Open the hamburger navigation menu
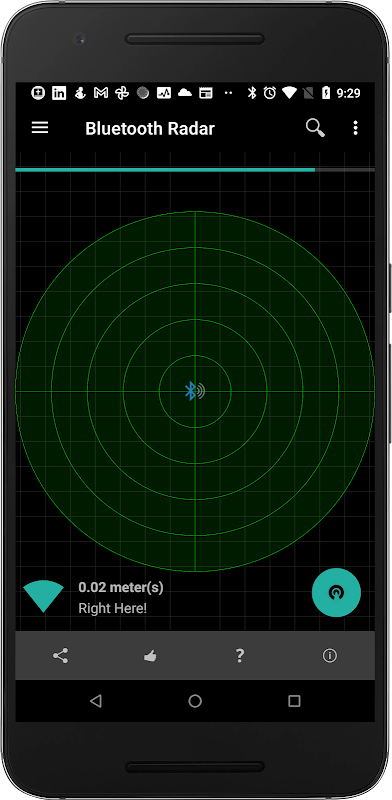The height and width of the screenshot is (800, 392). 40,128
